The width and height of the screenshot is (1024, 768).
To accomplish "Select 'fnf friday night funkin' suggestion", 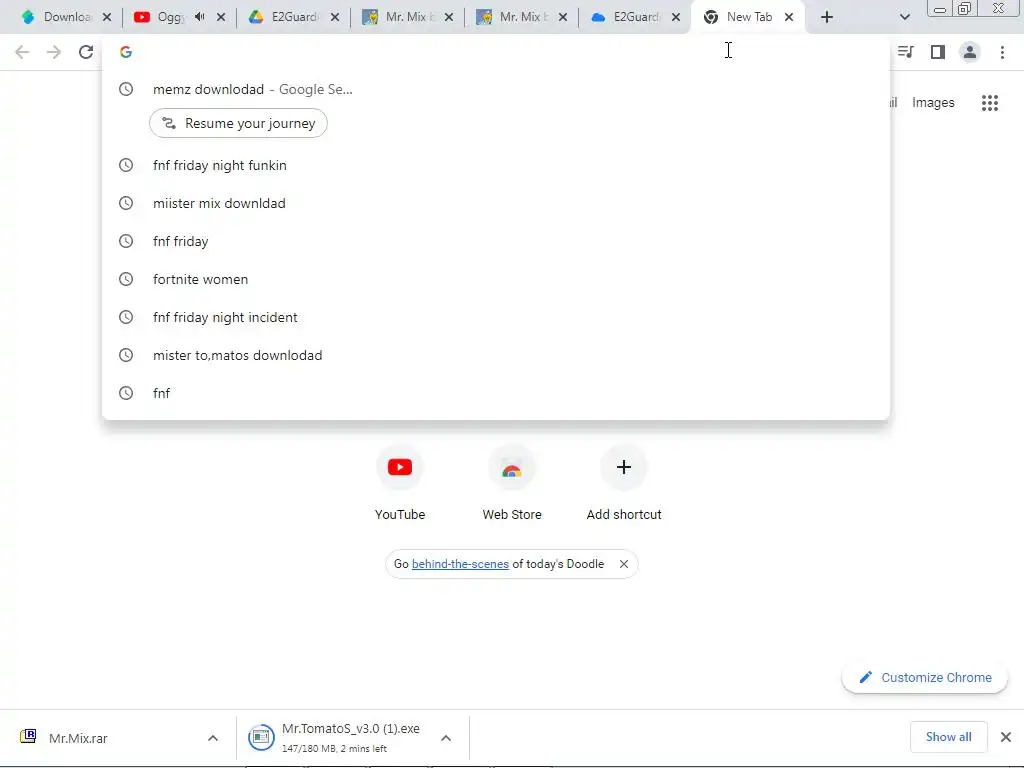I will click(496, 165).
